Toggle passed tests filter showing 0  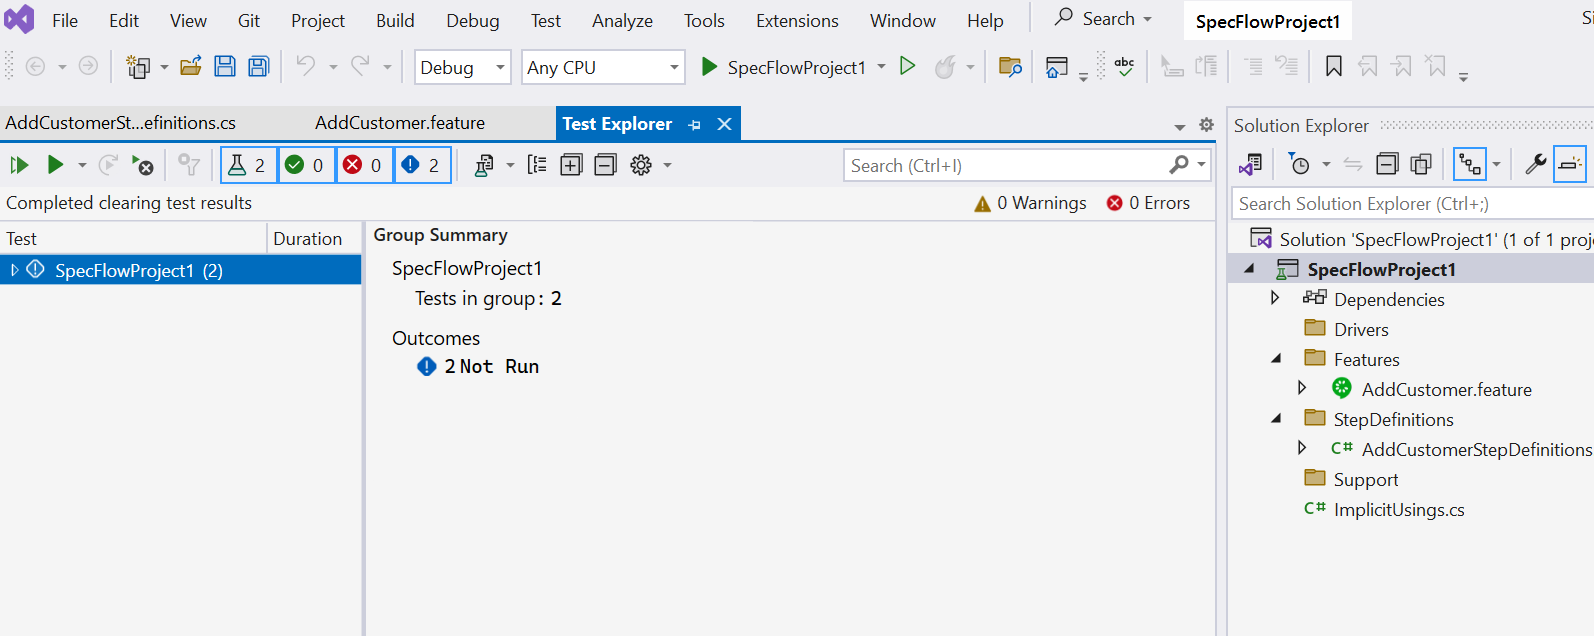306,165
